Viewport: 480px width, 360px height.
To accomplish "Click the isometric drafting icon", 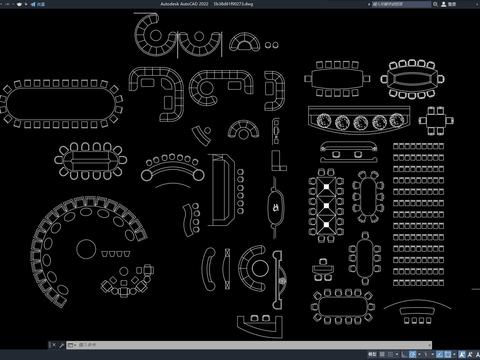I will [x=425, y=354].
